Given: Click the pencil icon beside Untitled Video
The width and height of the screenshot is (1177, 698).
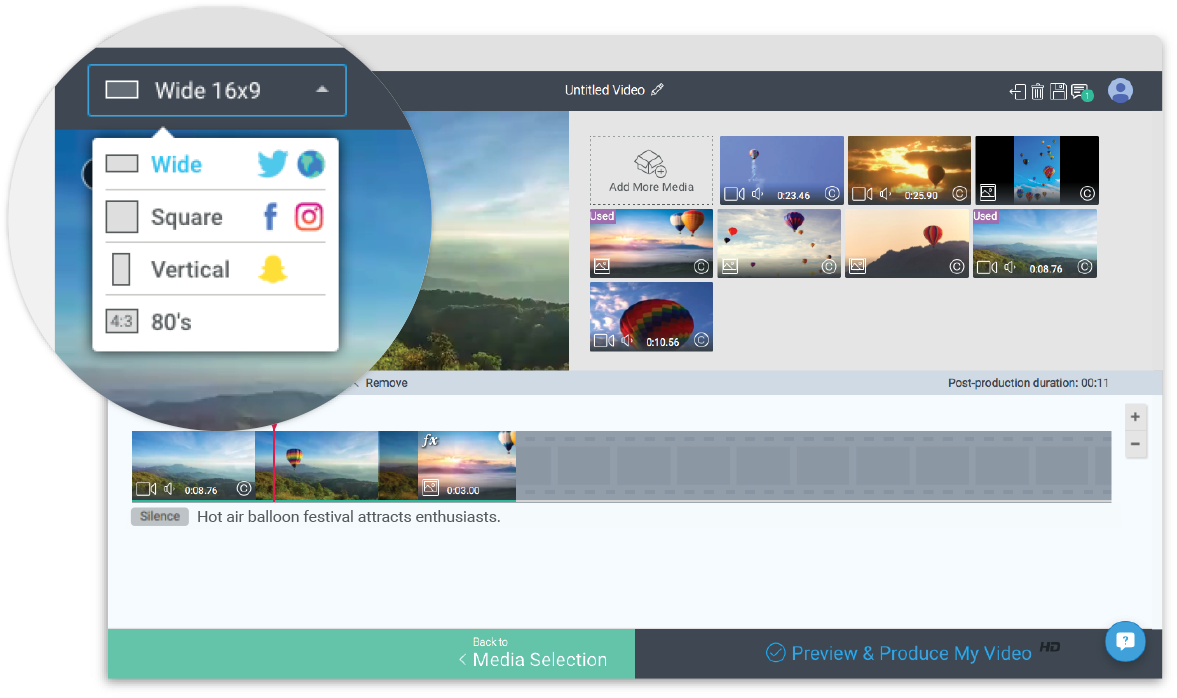Looking at the screenshot, I should coord(658,89).
